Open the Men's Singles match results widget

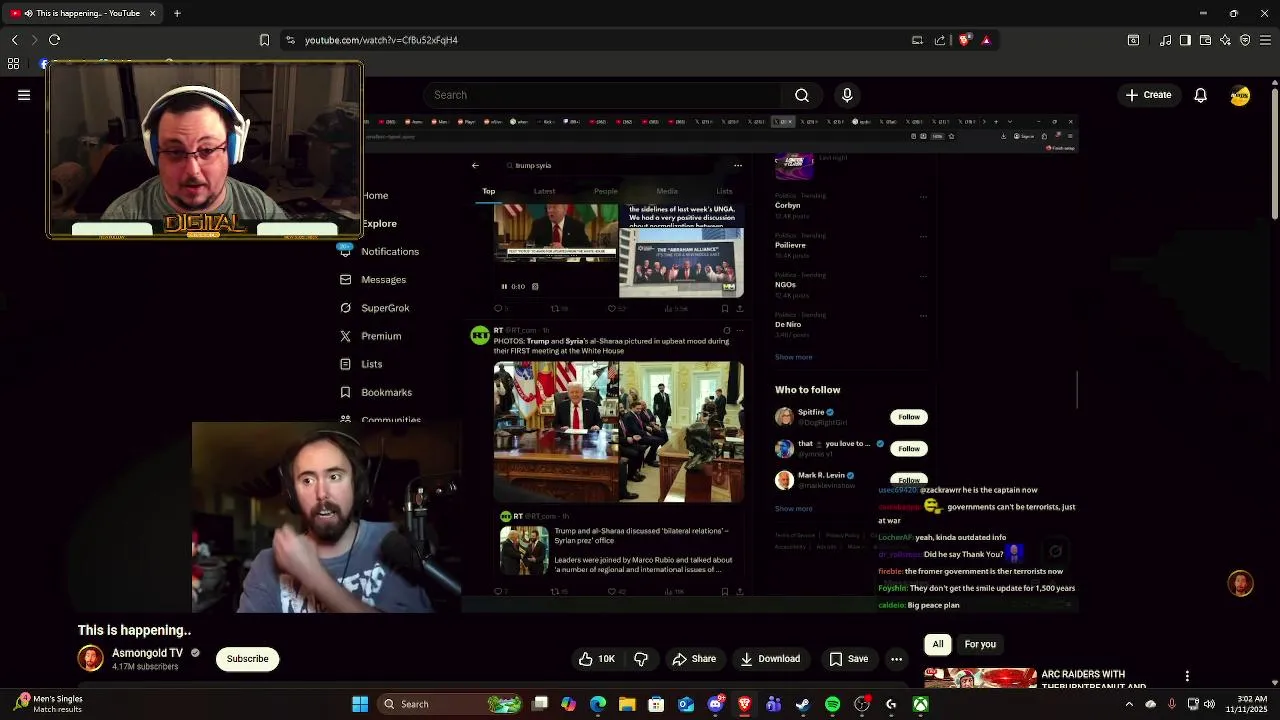(x=48, y=704)
